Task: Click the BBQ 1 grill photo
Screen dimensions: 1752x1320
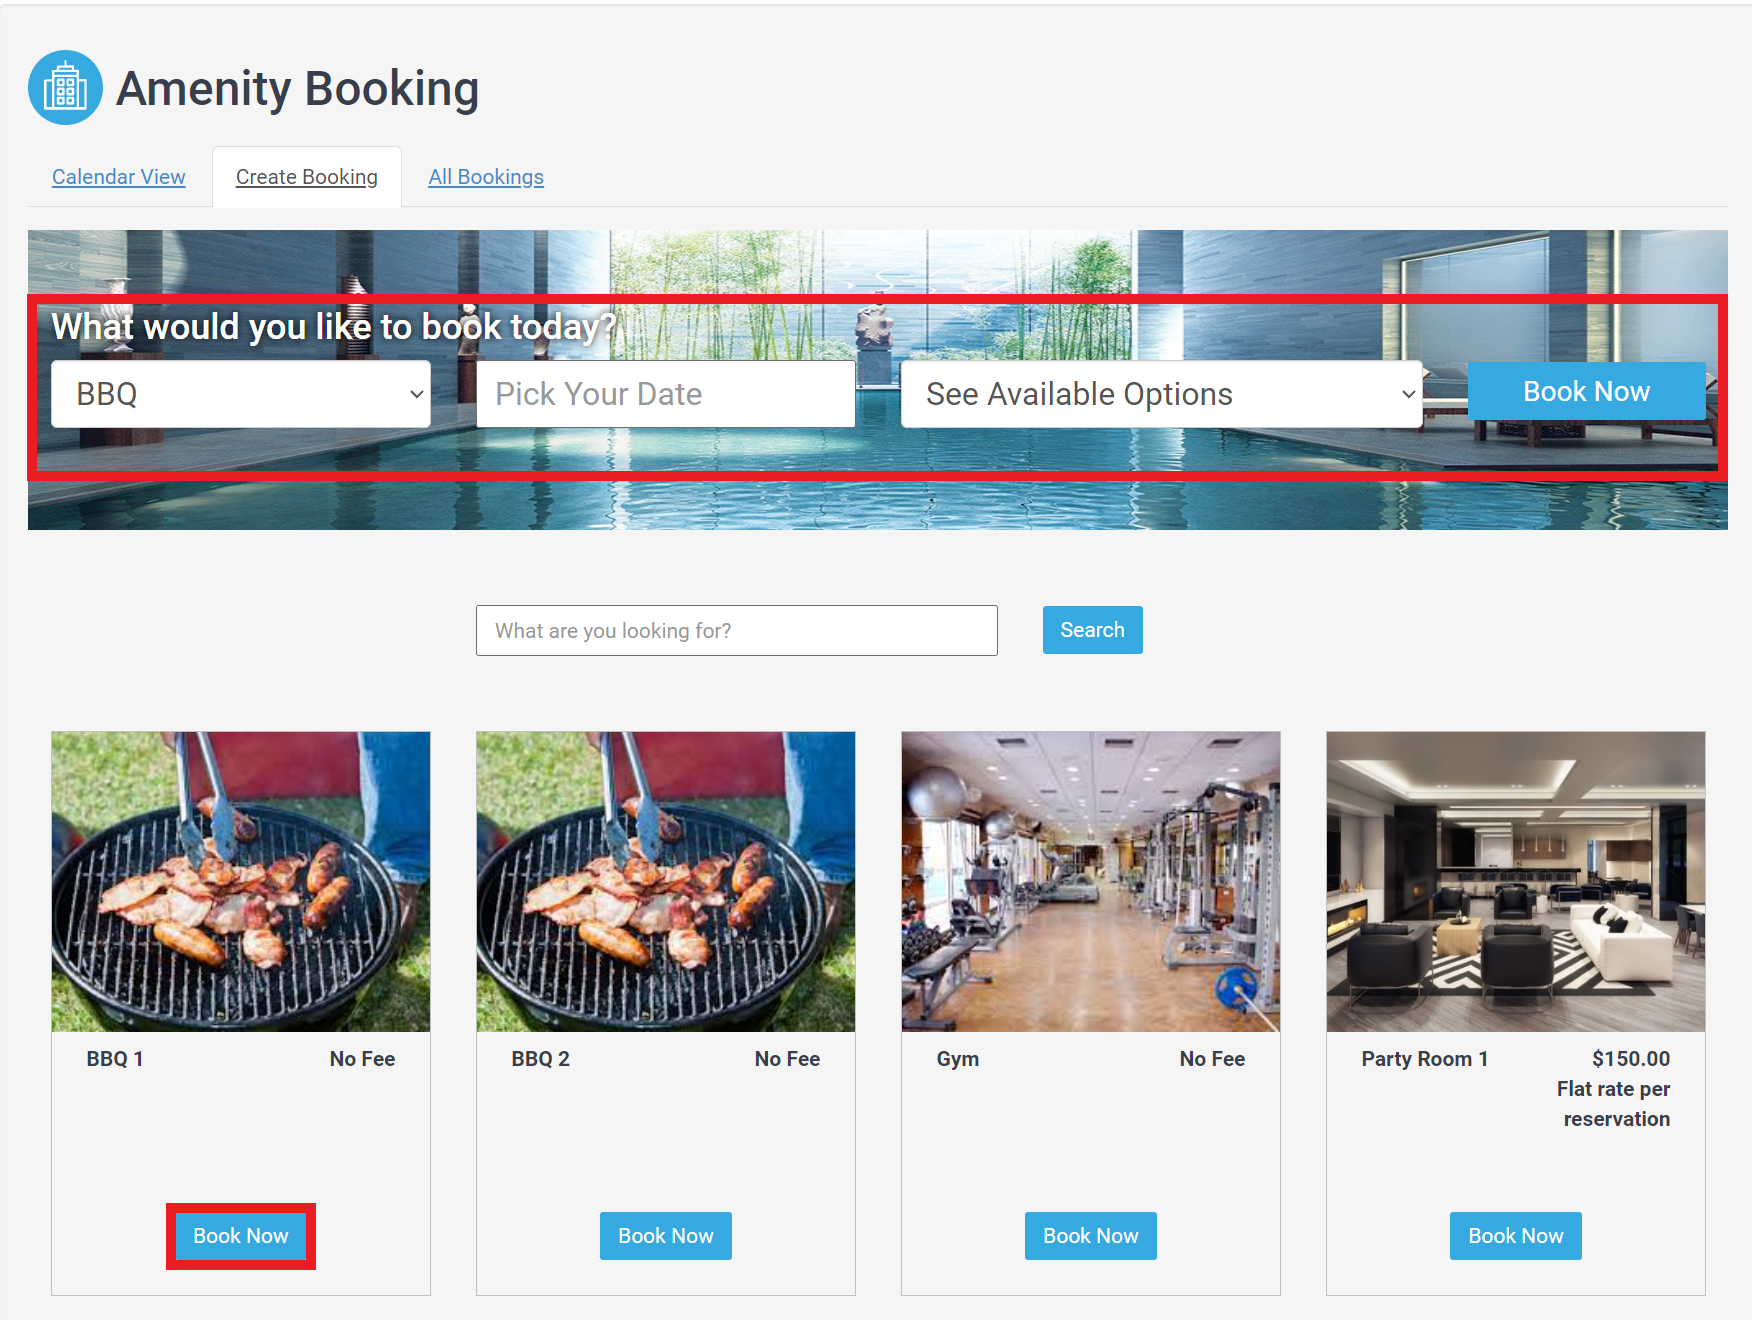Action: (x=241, y=882)
